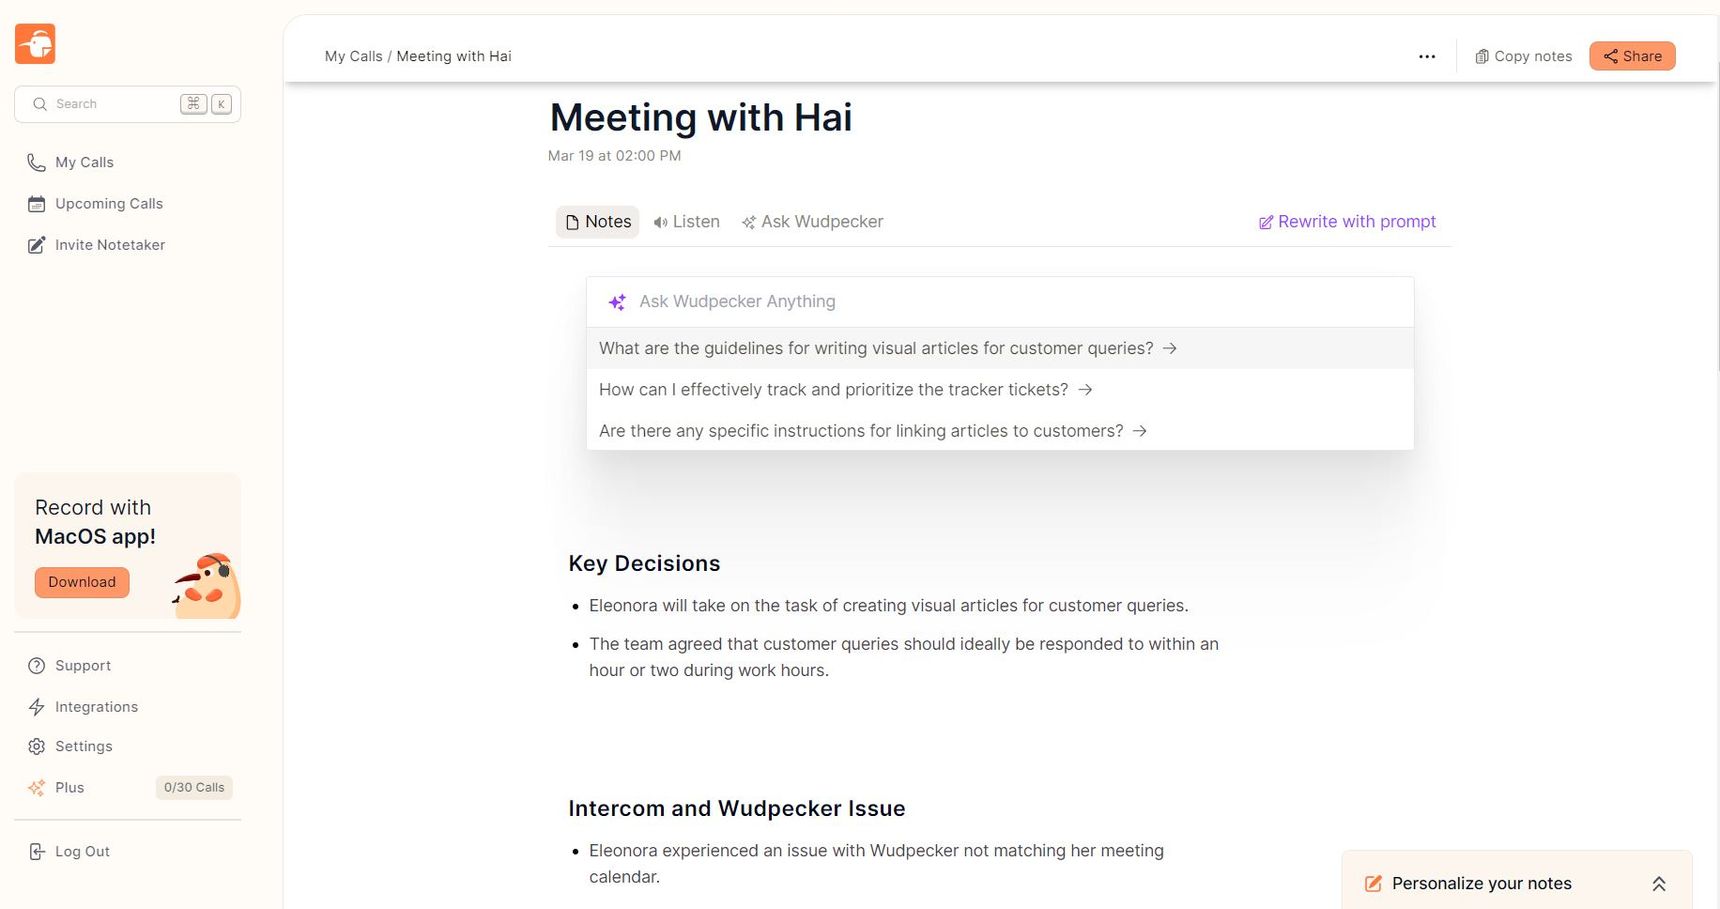This screenshot has width=1720, height=909.
Task: Open My Calls in sidebar
Action: tap(84, 162)
